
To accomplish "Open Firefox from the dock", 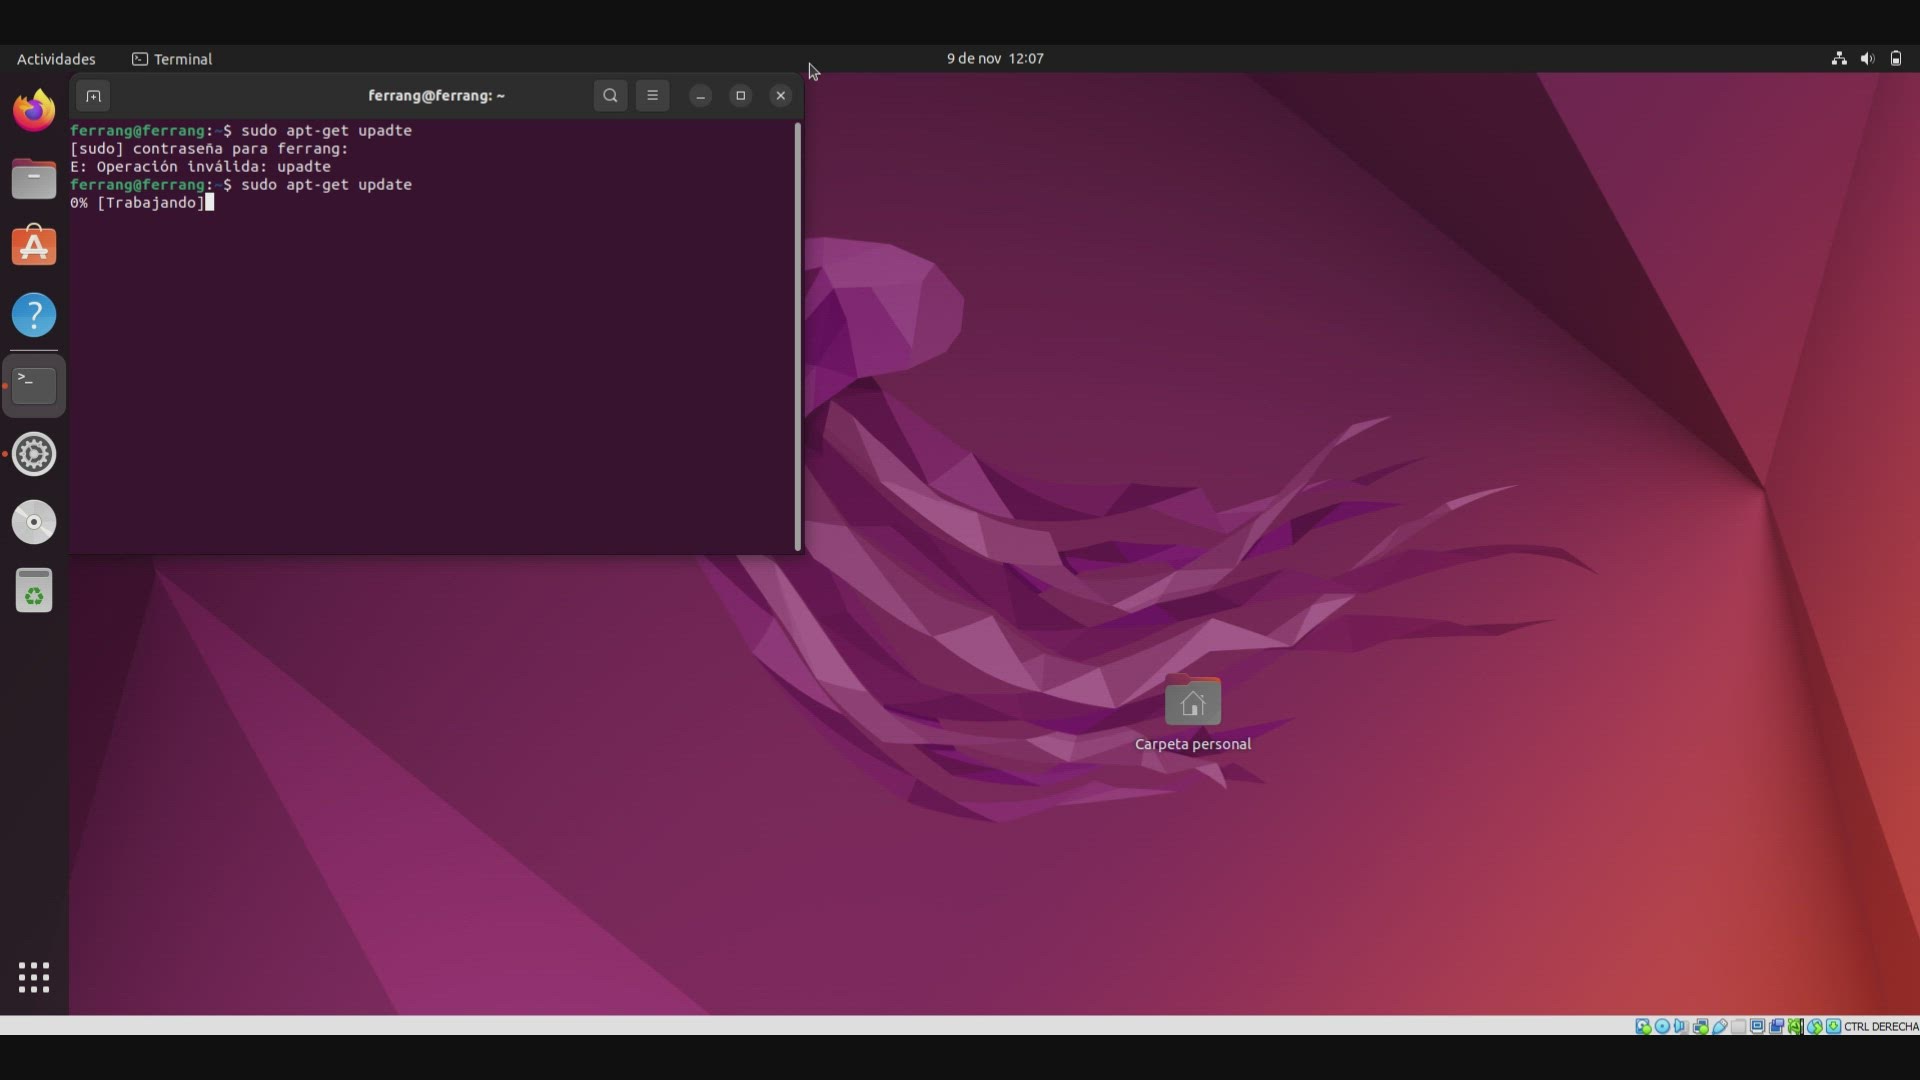I will click(x=34, y=109).
